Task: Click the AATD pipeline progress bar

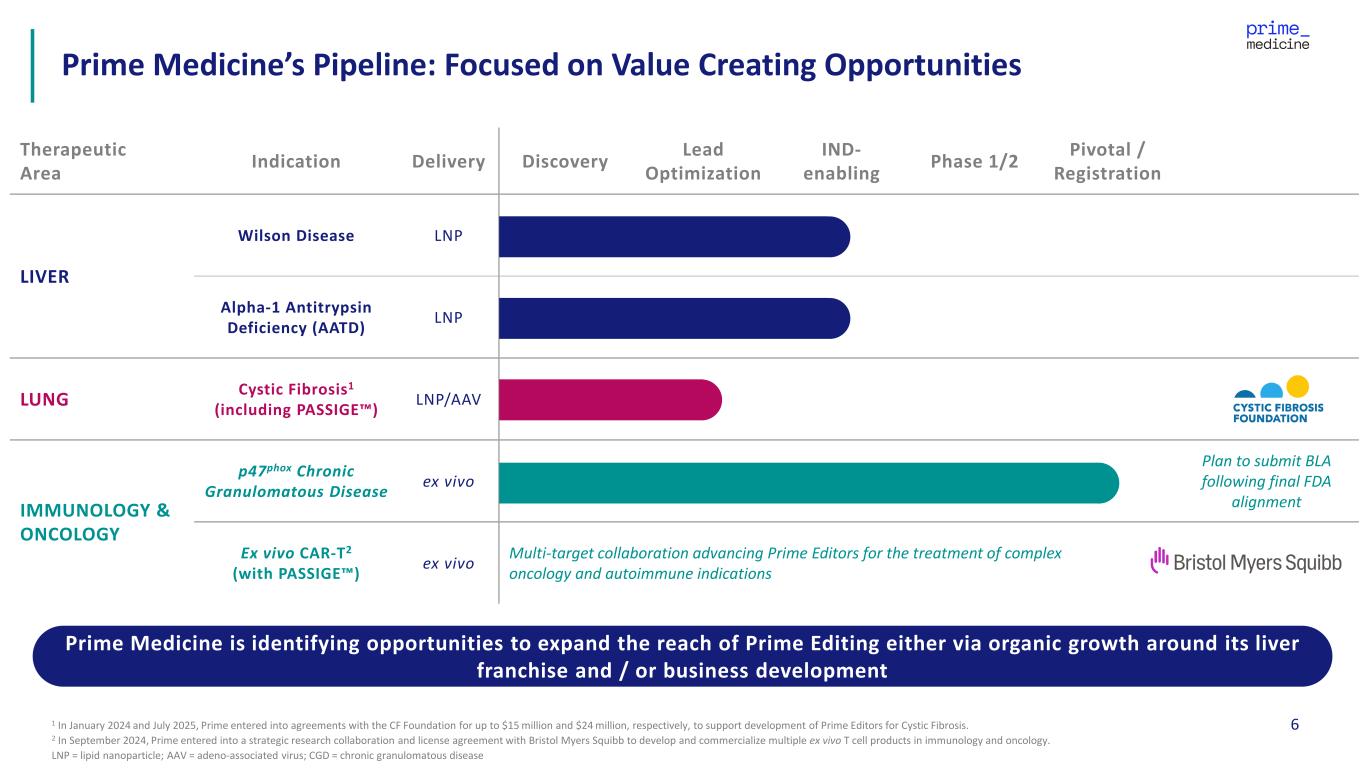Action: [673, 318]
